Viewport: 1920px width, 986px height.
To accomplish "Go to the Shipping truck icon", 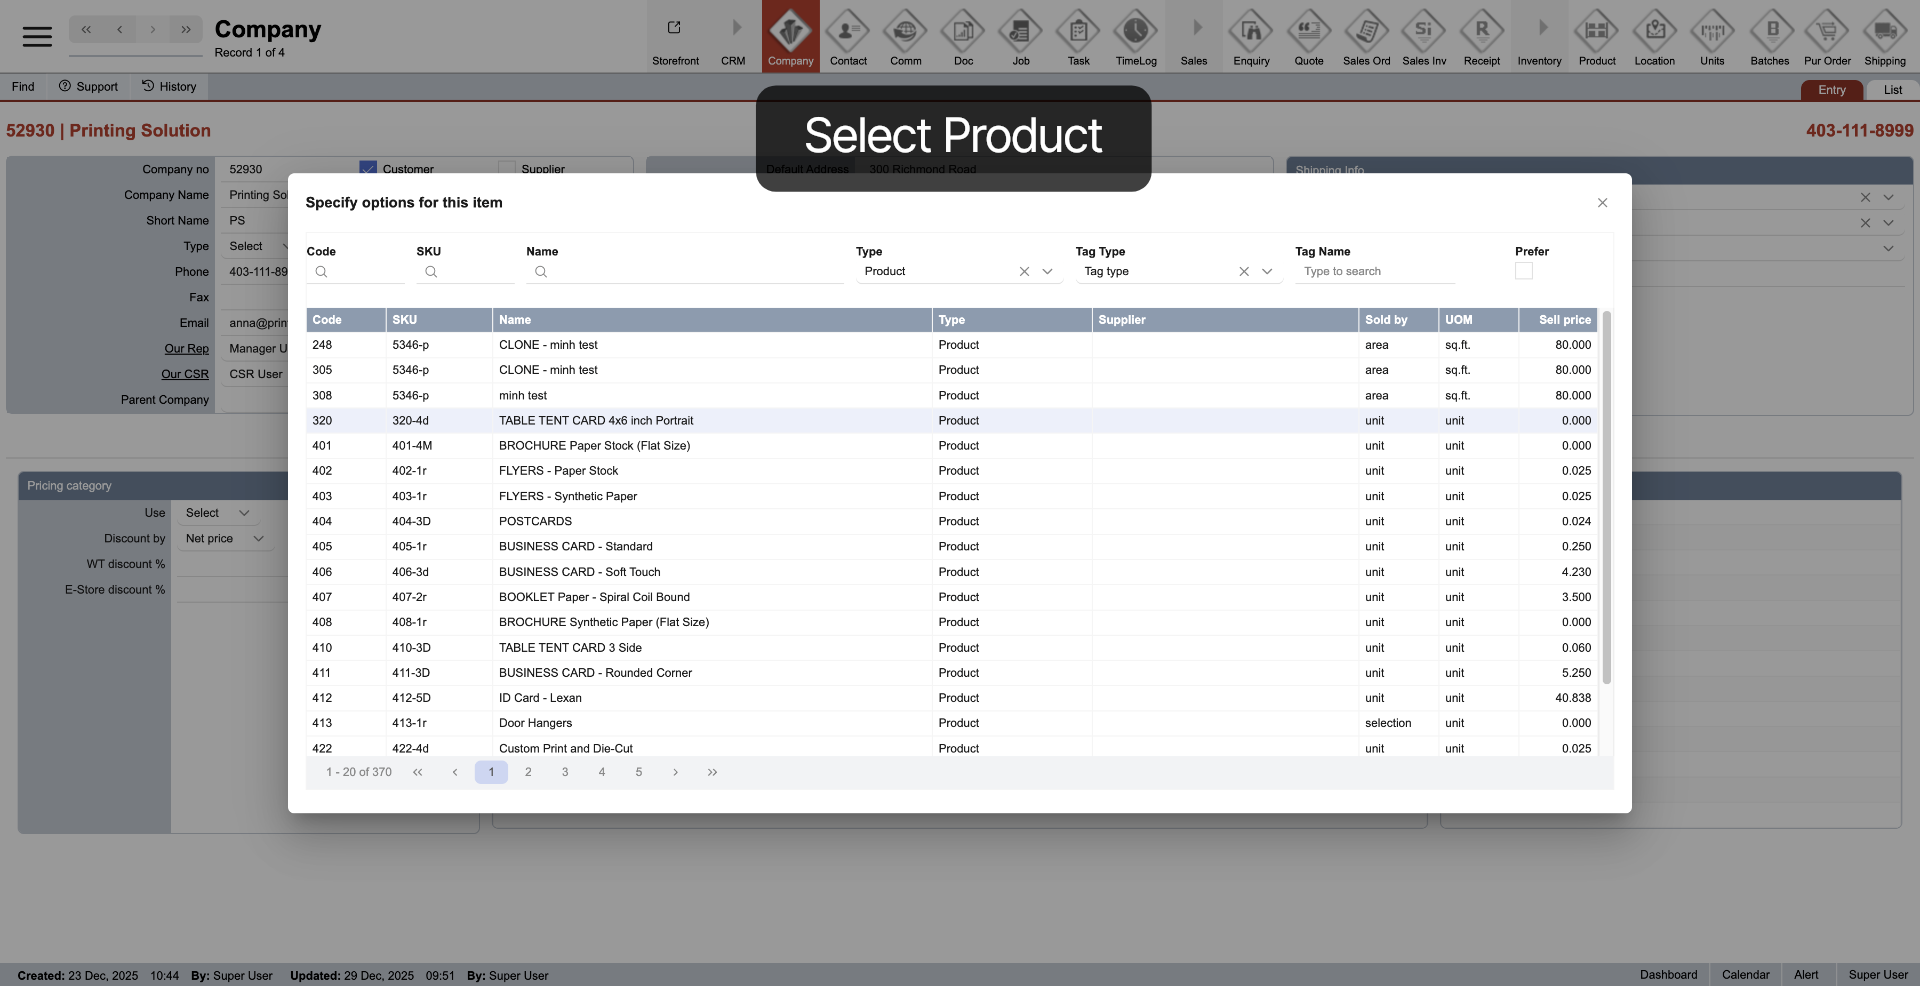I will [x=1884, y=32].
